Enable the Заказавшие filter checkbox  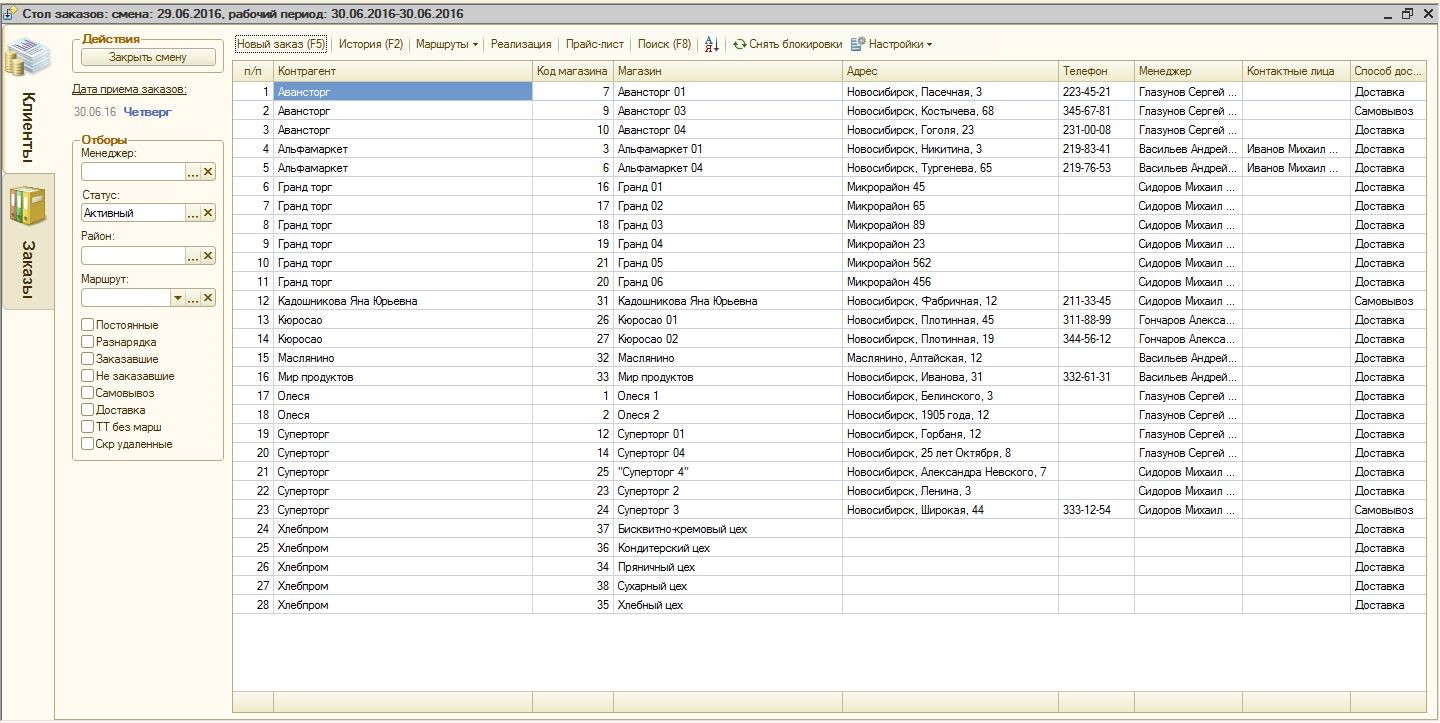[88, 359]
